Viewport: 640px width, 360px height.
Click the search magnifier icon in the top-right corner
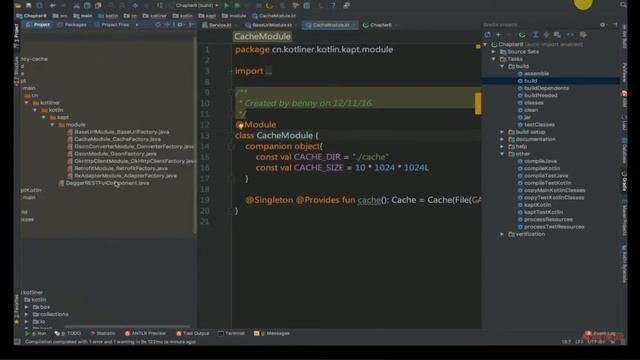(x=623, y=5)
